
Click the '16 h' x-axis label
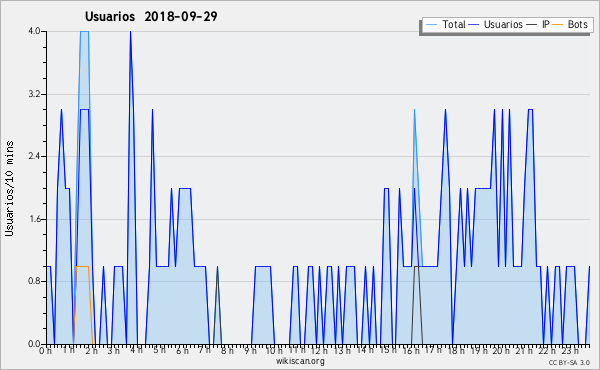pyautogui.click(x=411, y=351)
